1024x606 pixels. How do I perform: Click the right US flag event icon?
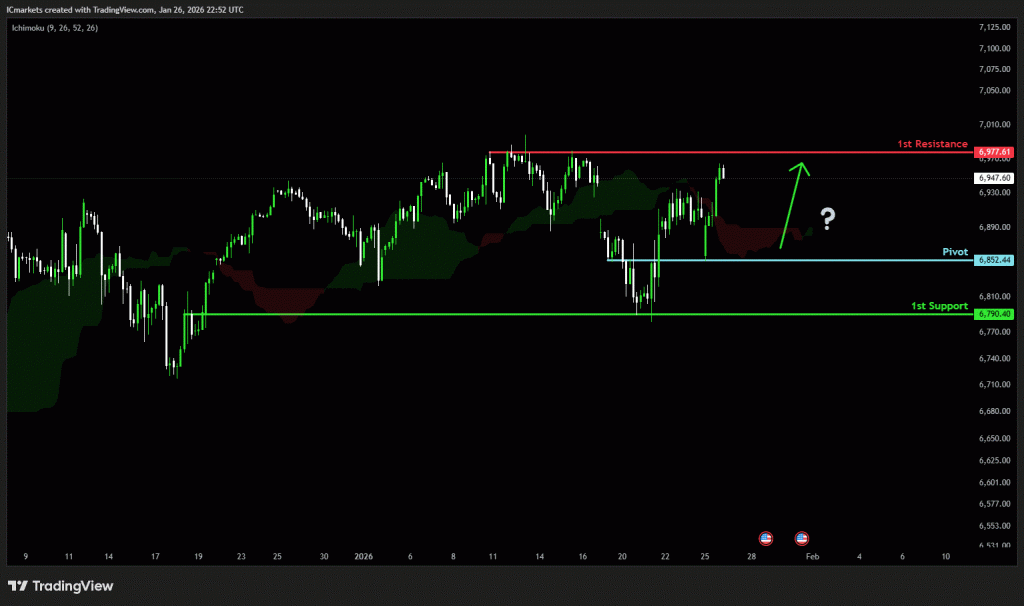(802, 538)
